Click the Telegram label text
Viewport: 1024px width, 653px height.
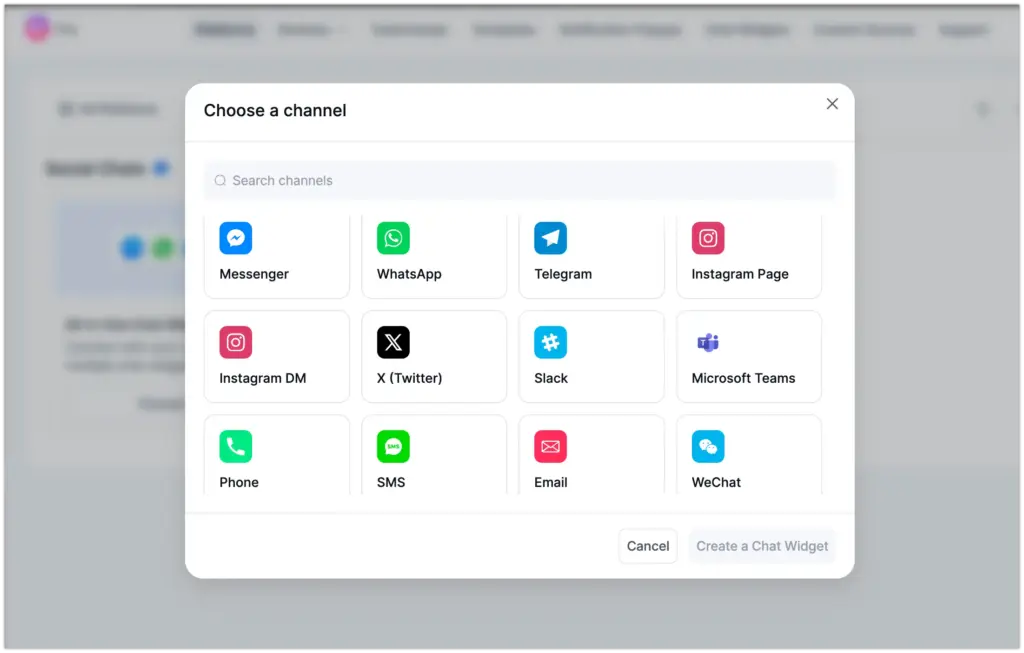click(563, 274)
